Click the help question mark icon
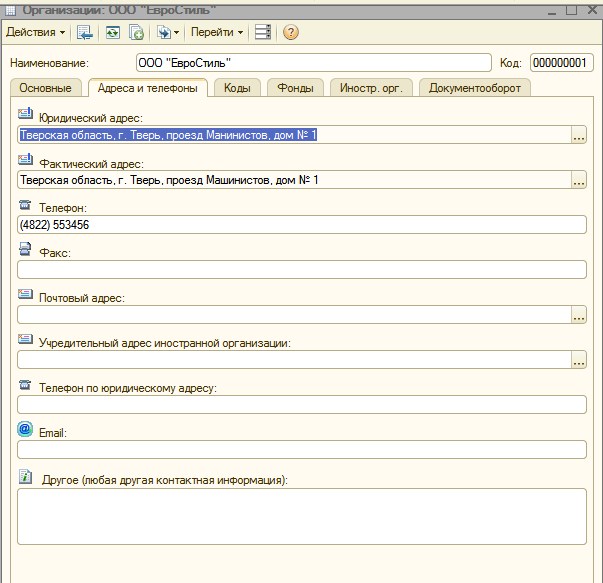603x583 pixels. pyautogui.click(x=291, y=32)
